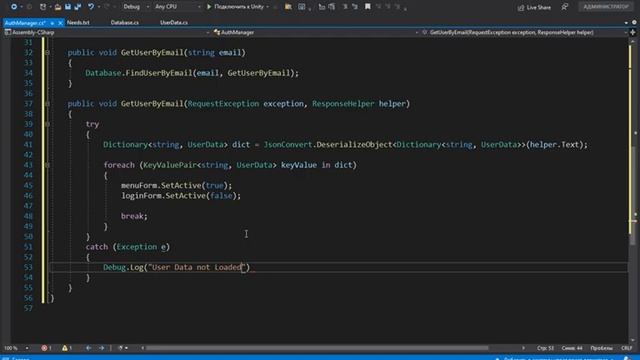The width and height of the screenshot is (640, 360).
Task: Start debugging with the green play arrow
Action: (x=209, y=7)
